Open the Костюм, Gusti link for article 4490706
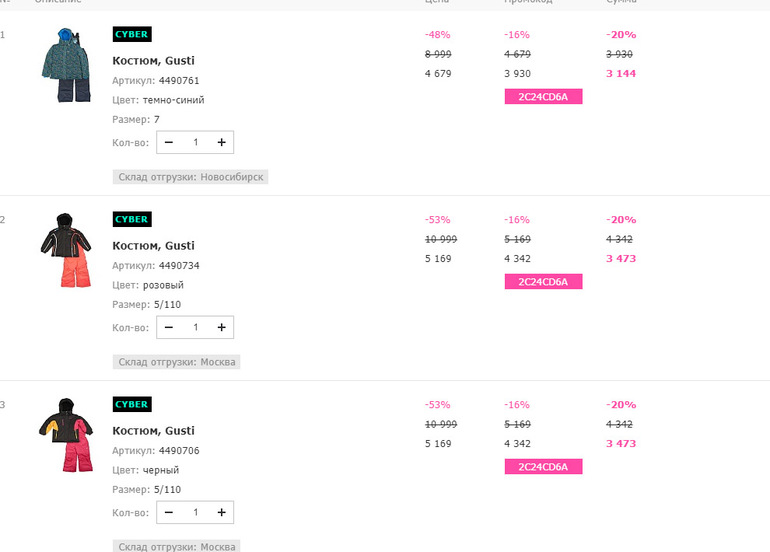Image resolution: width=770 pixels, height=552 pixels. coord(153,430)
